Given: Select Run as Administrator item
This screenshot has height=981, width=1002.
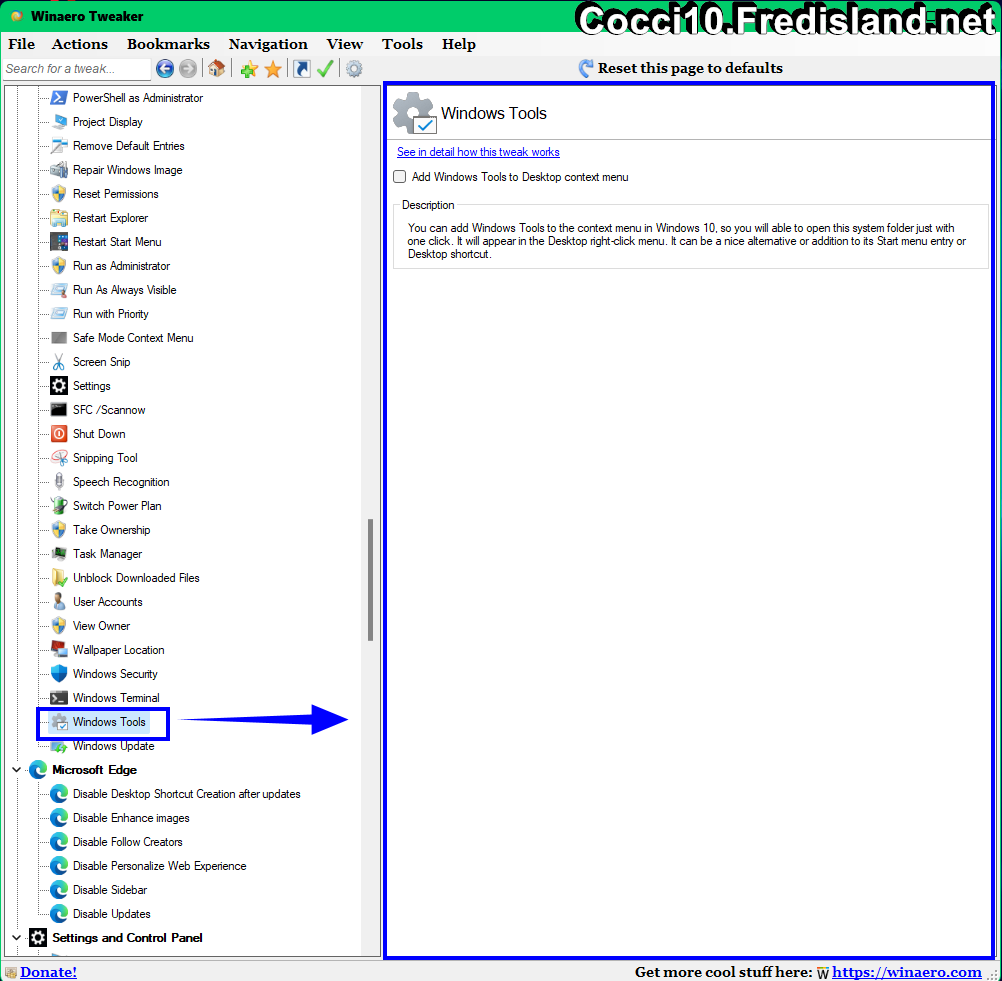Looking at the screenshot, I should point(121,266).
